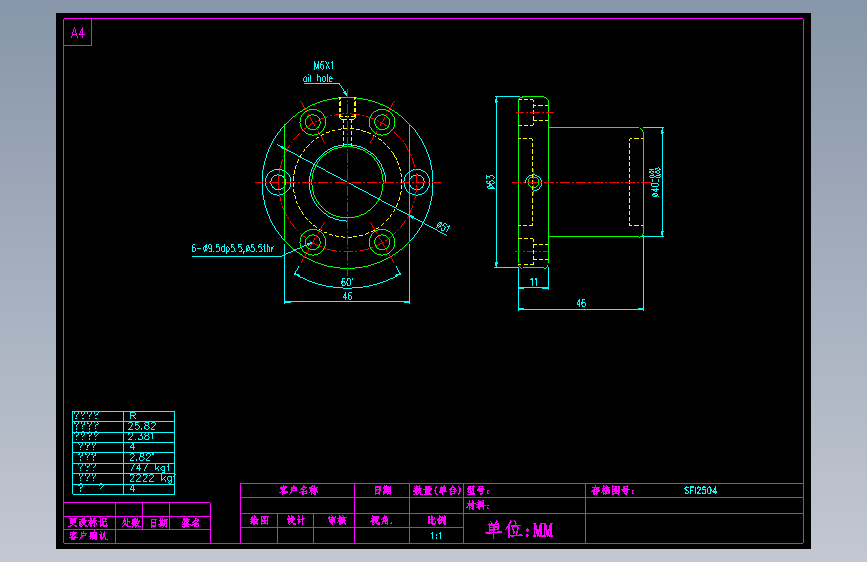This screenshot has height=562, width=867.
Task: Click the 25.82 value in parameter table
Action: click(142, 426)
